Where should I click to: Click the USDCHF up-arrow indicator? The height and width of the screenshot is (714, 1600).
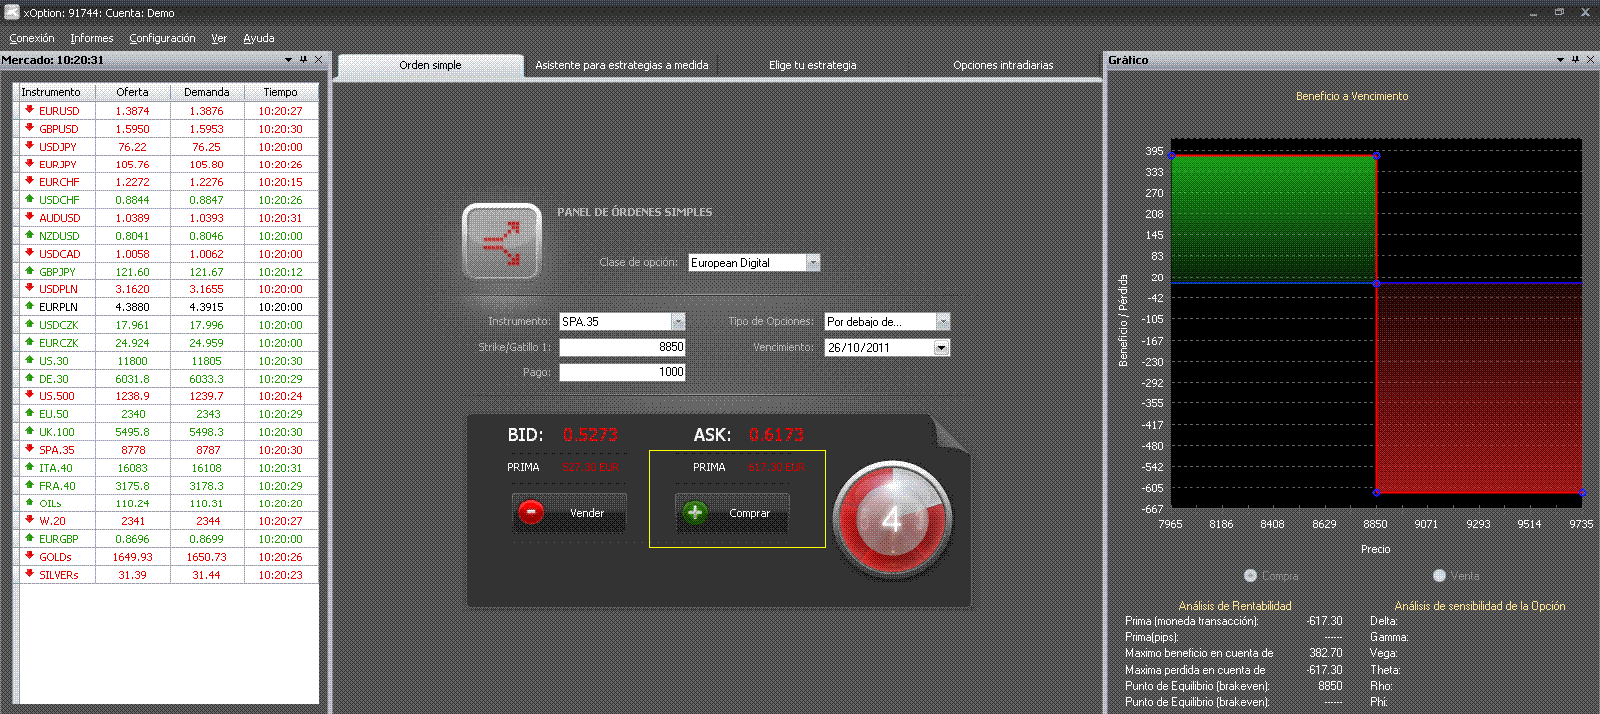tap(29, 199)
